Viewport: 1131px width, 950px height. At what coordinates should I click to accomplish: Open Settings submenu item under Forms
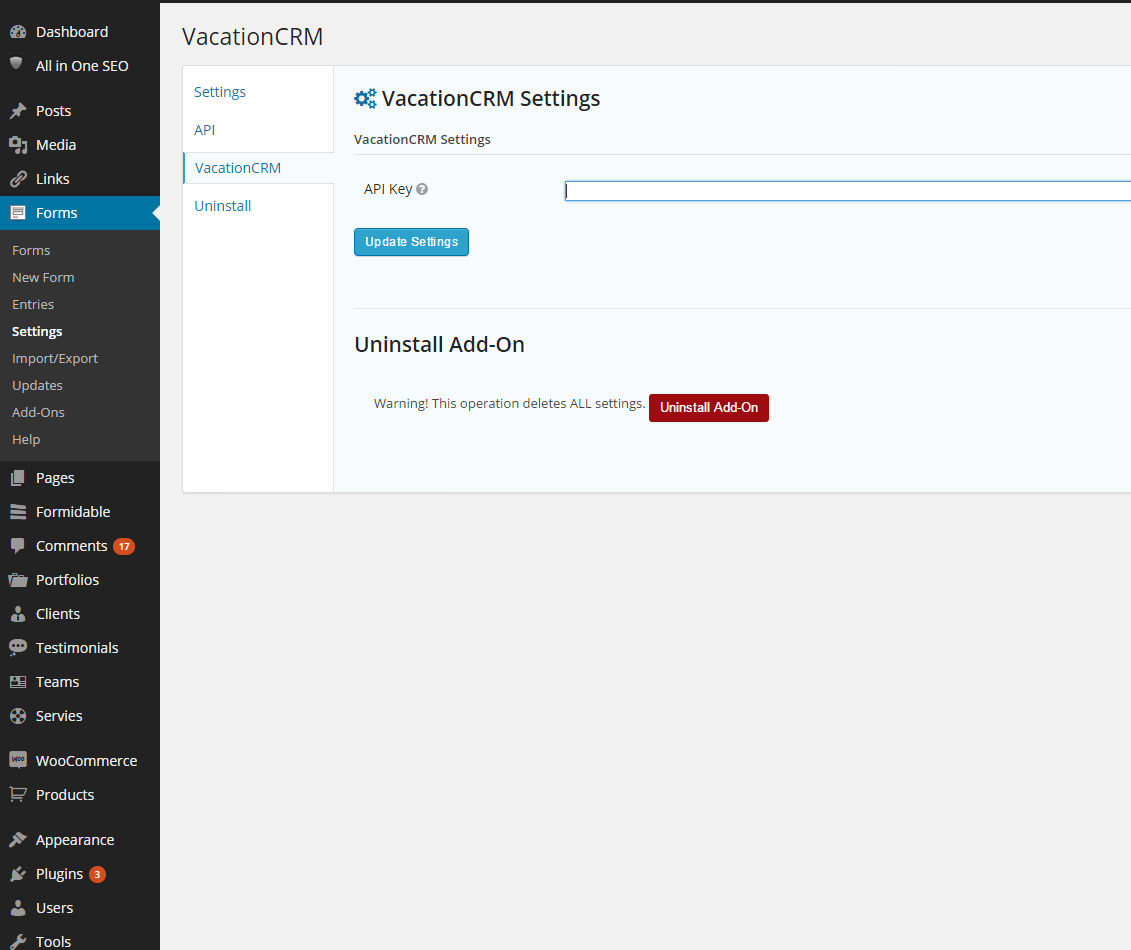37,331
